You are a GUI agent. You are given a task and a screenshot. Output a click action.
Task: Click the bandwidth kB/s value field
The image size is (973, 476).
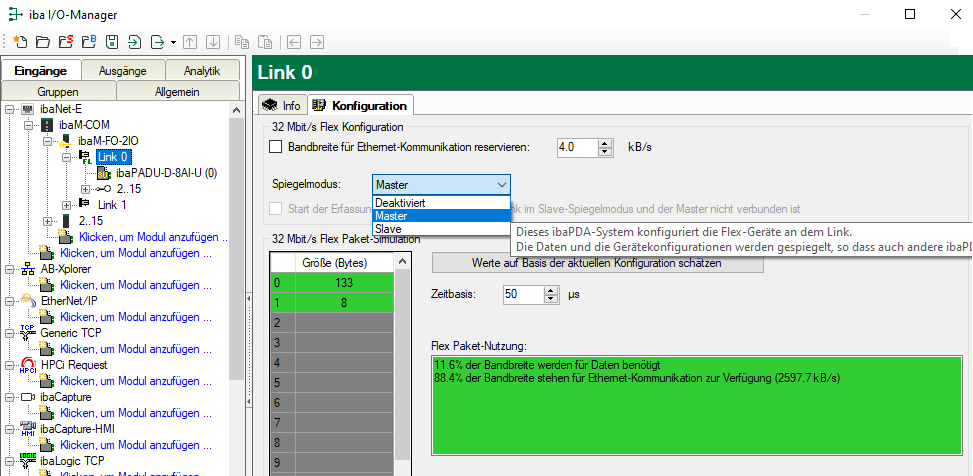(577, 148)
